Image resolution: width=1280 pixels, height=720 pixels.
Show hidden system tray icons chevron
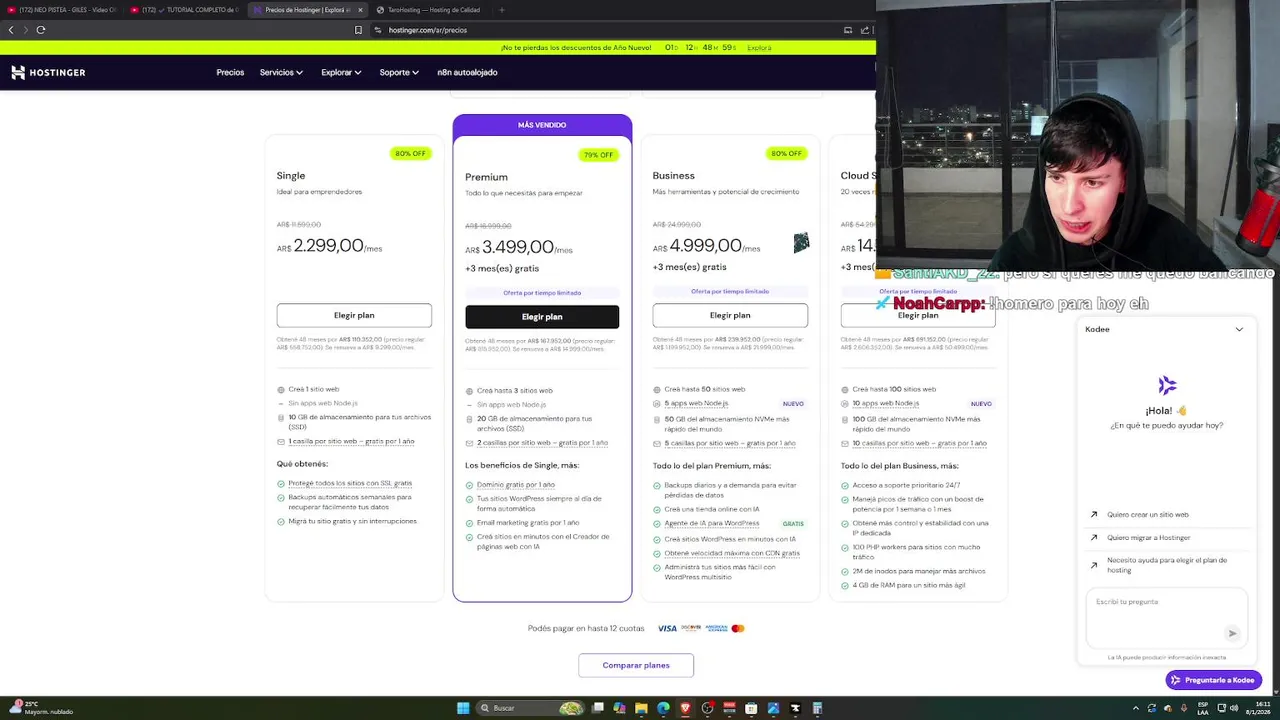(1137, 708)
